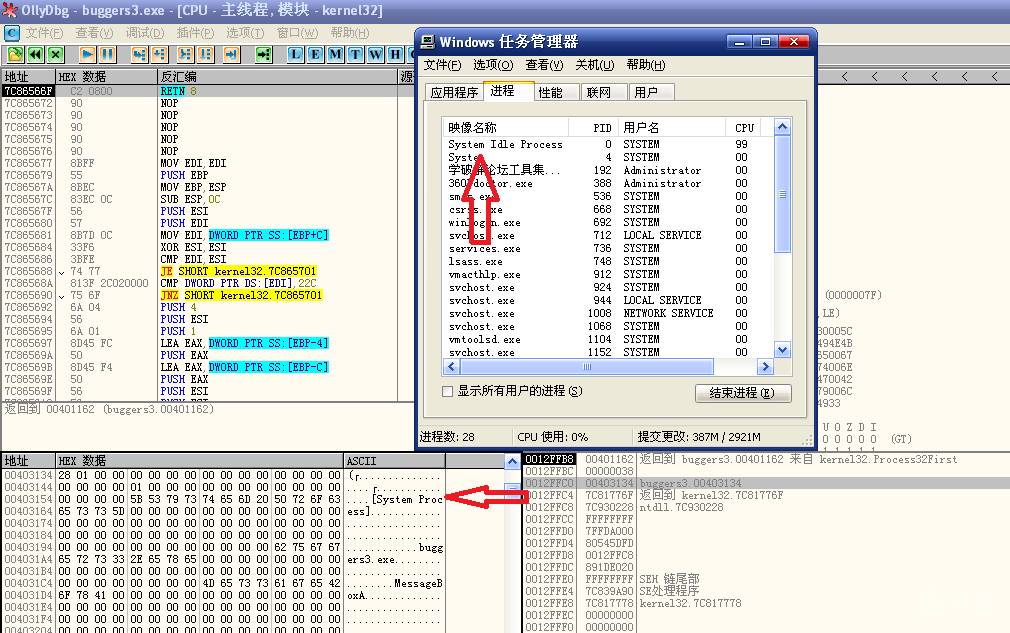The height and width of the screenshot is (633, 1010).
Task: Open OllyDbg 帮助(H) menu
Action: point(350,33)
